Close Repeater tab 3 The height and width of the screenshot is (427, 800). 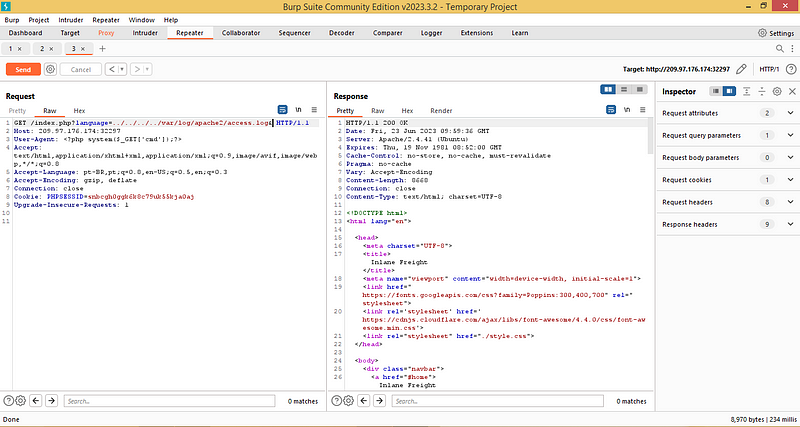pyautogui.click(x=83, y=49)
